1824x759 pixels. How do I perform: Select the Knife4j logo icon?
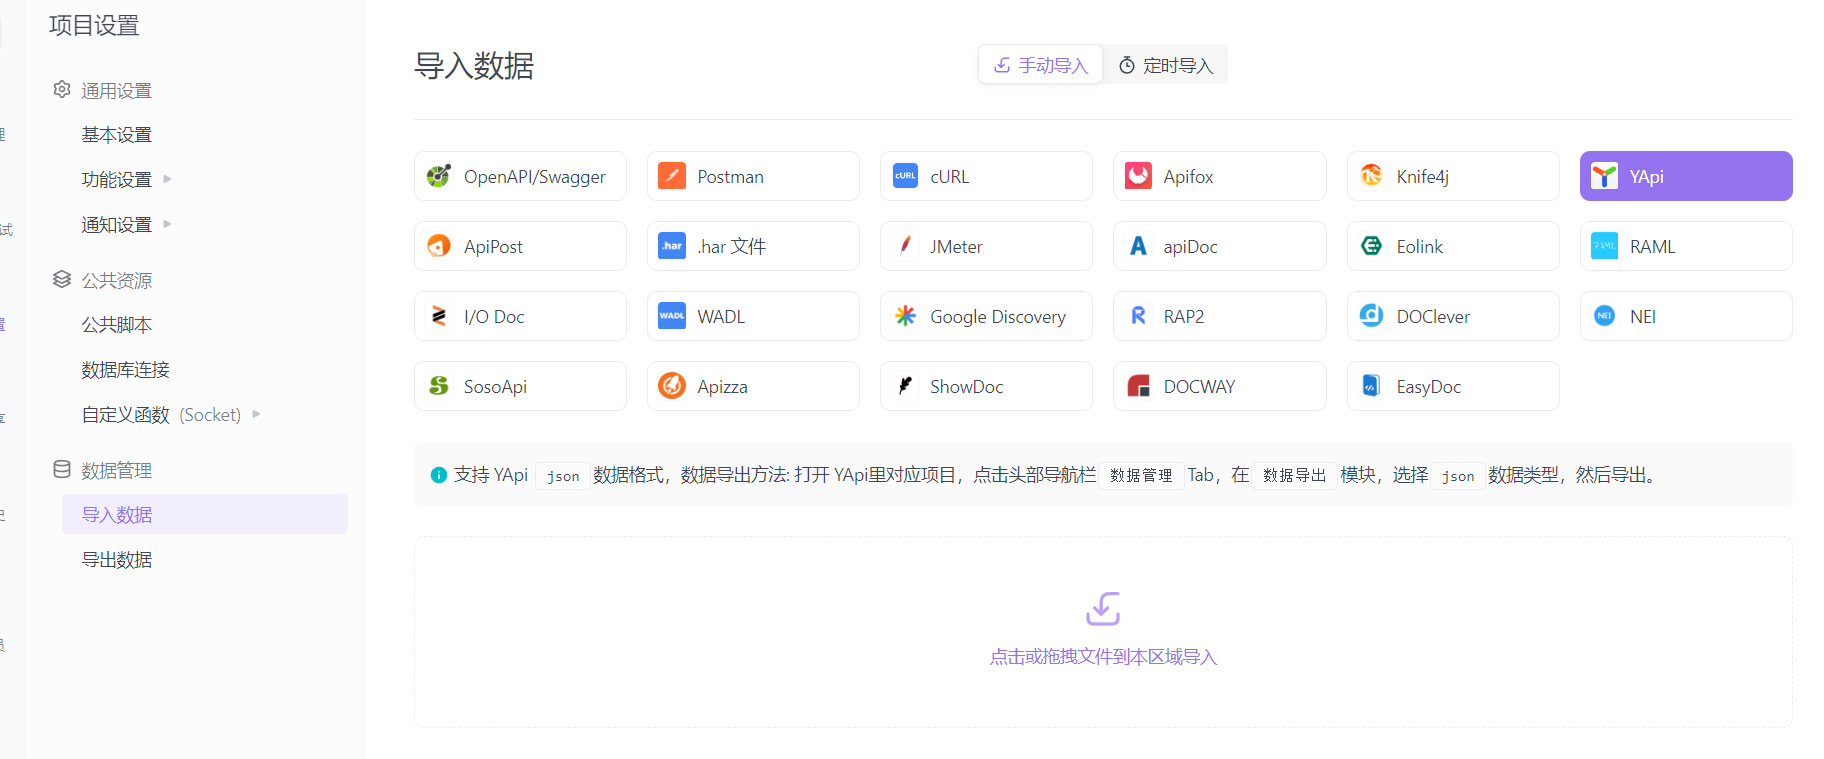[x=1371, y=176]
